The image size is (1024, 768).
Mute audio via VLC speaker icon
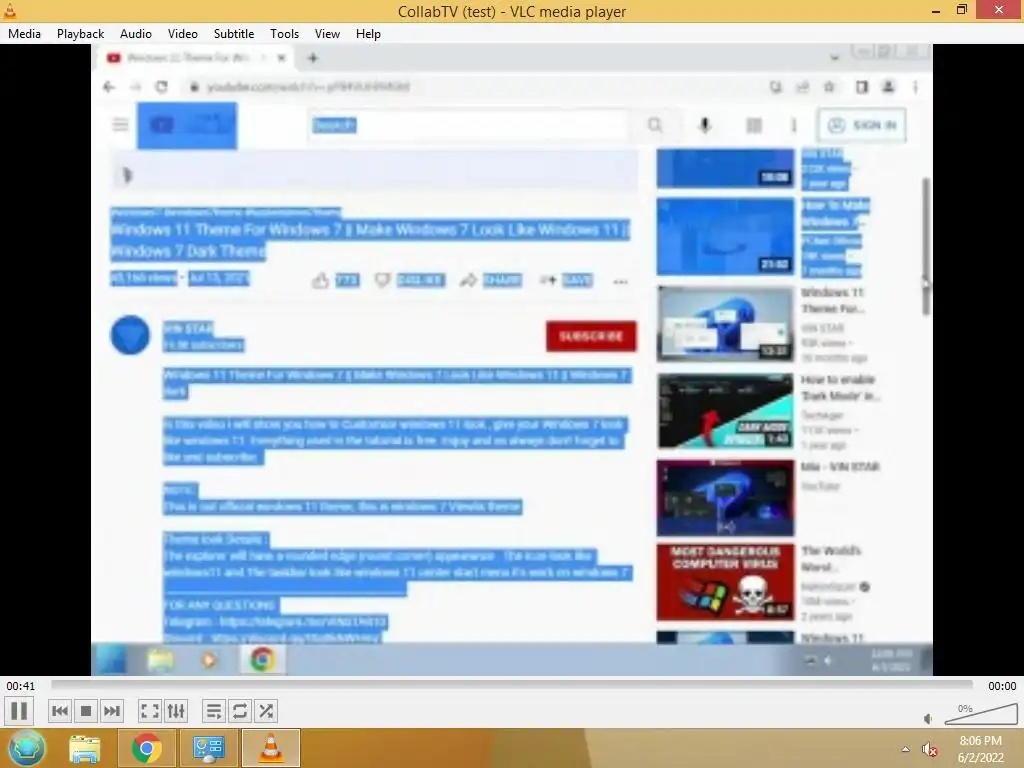(x=929, y=718)
